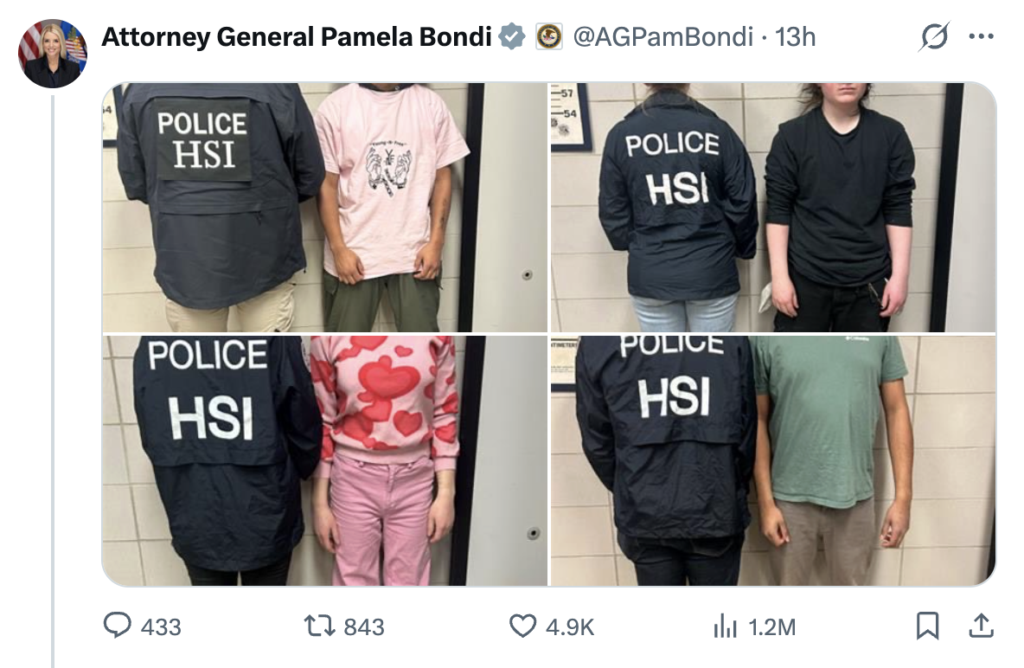The image size is (1024, 668).
Task: Click the blue verified checkmark badge
Action: [512, 37]
